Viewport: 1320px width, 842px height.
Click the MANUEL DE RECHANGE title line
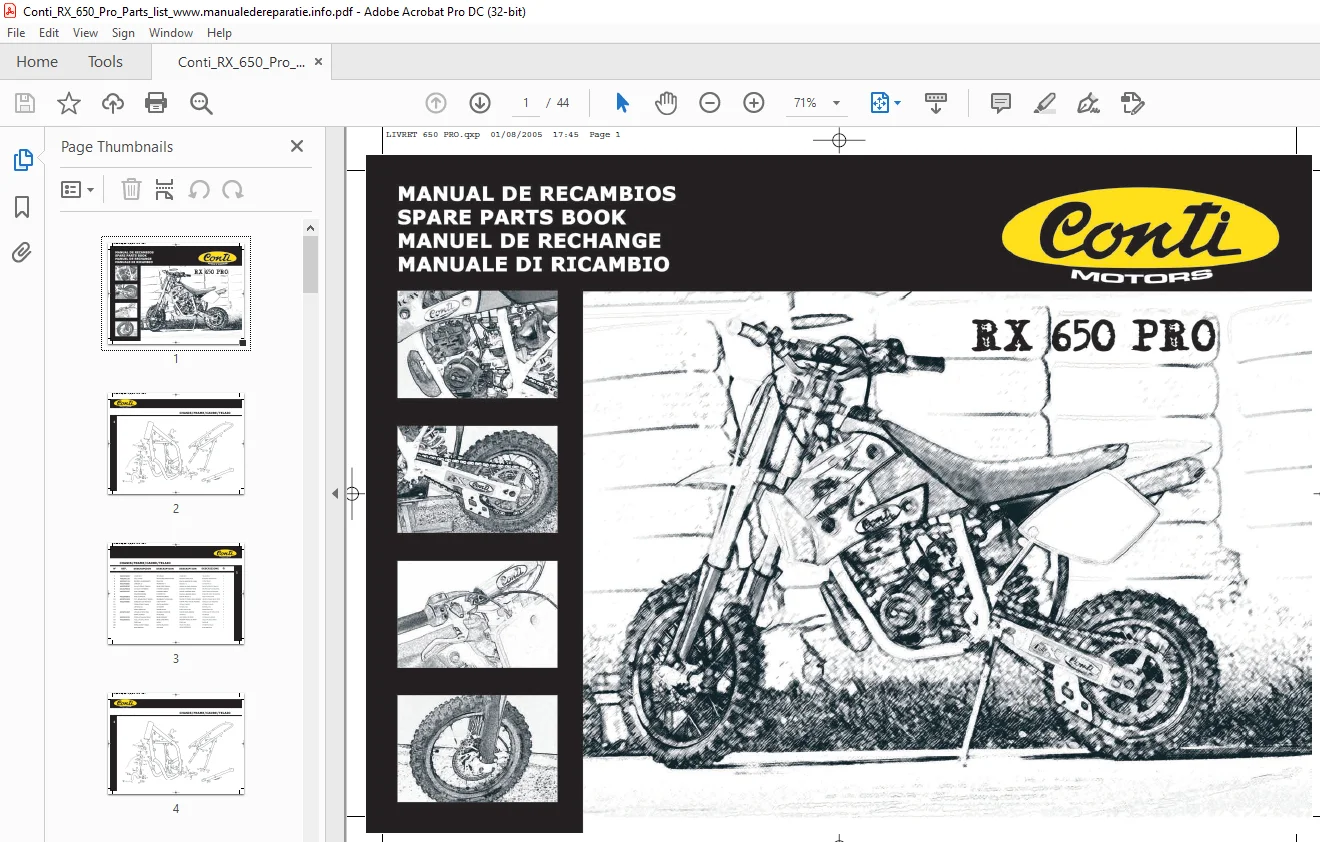529,241
